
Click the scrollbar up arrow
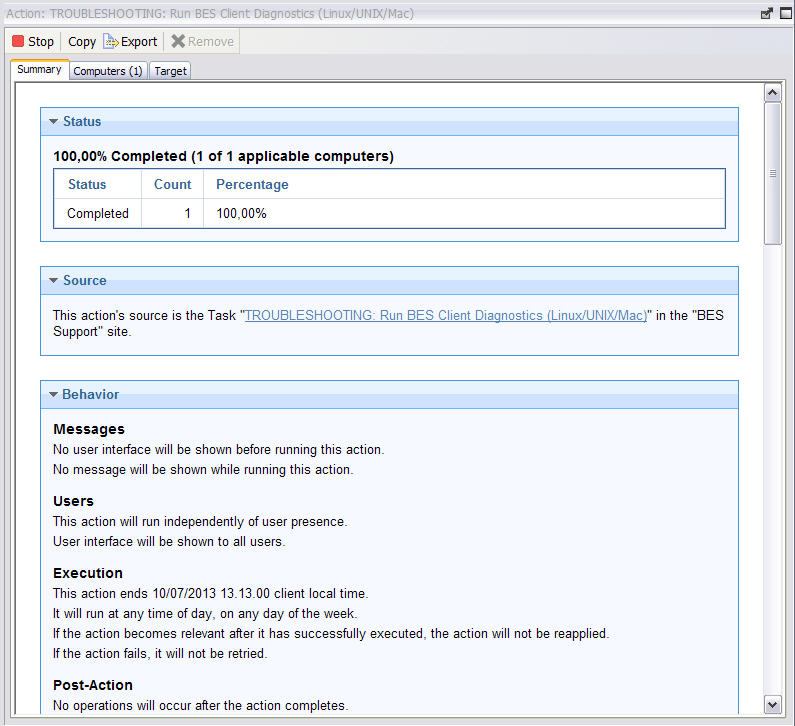click(x=772, y=93)
